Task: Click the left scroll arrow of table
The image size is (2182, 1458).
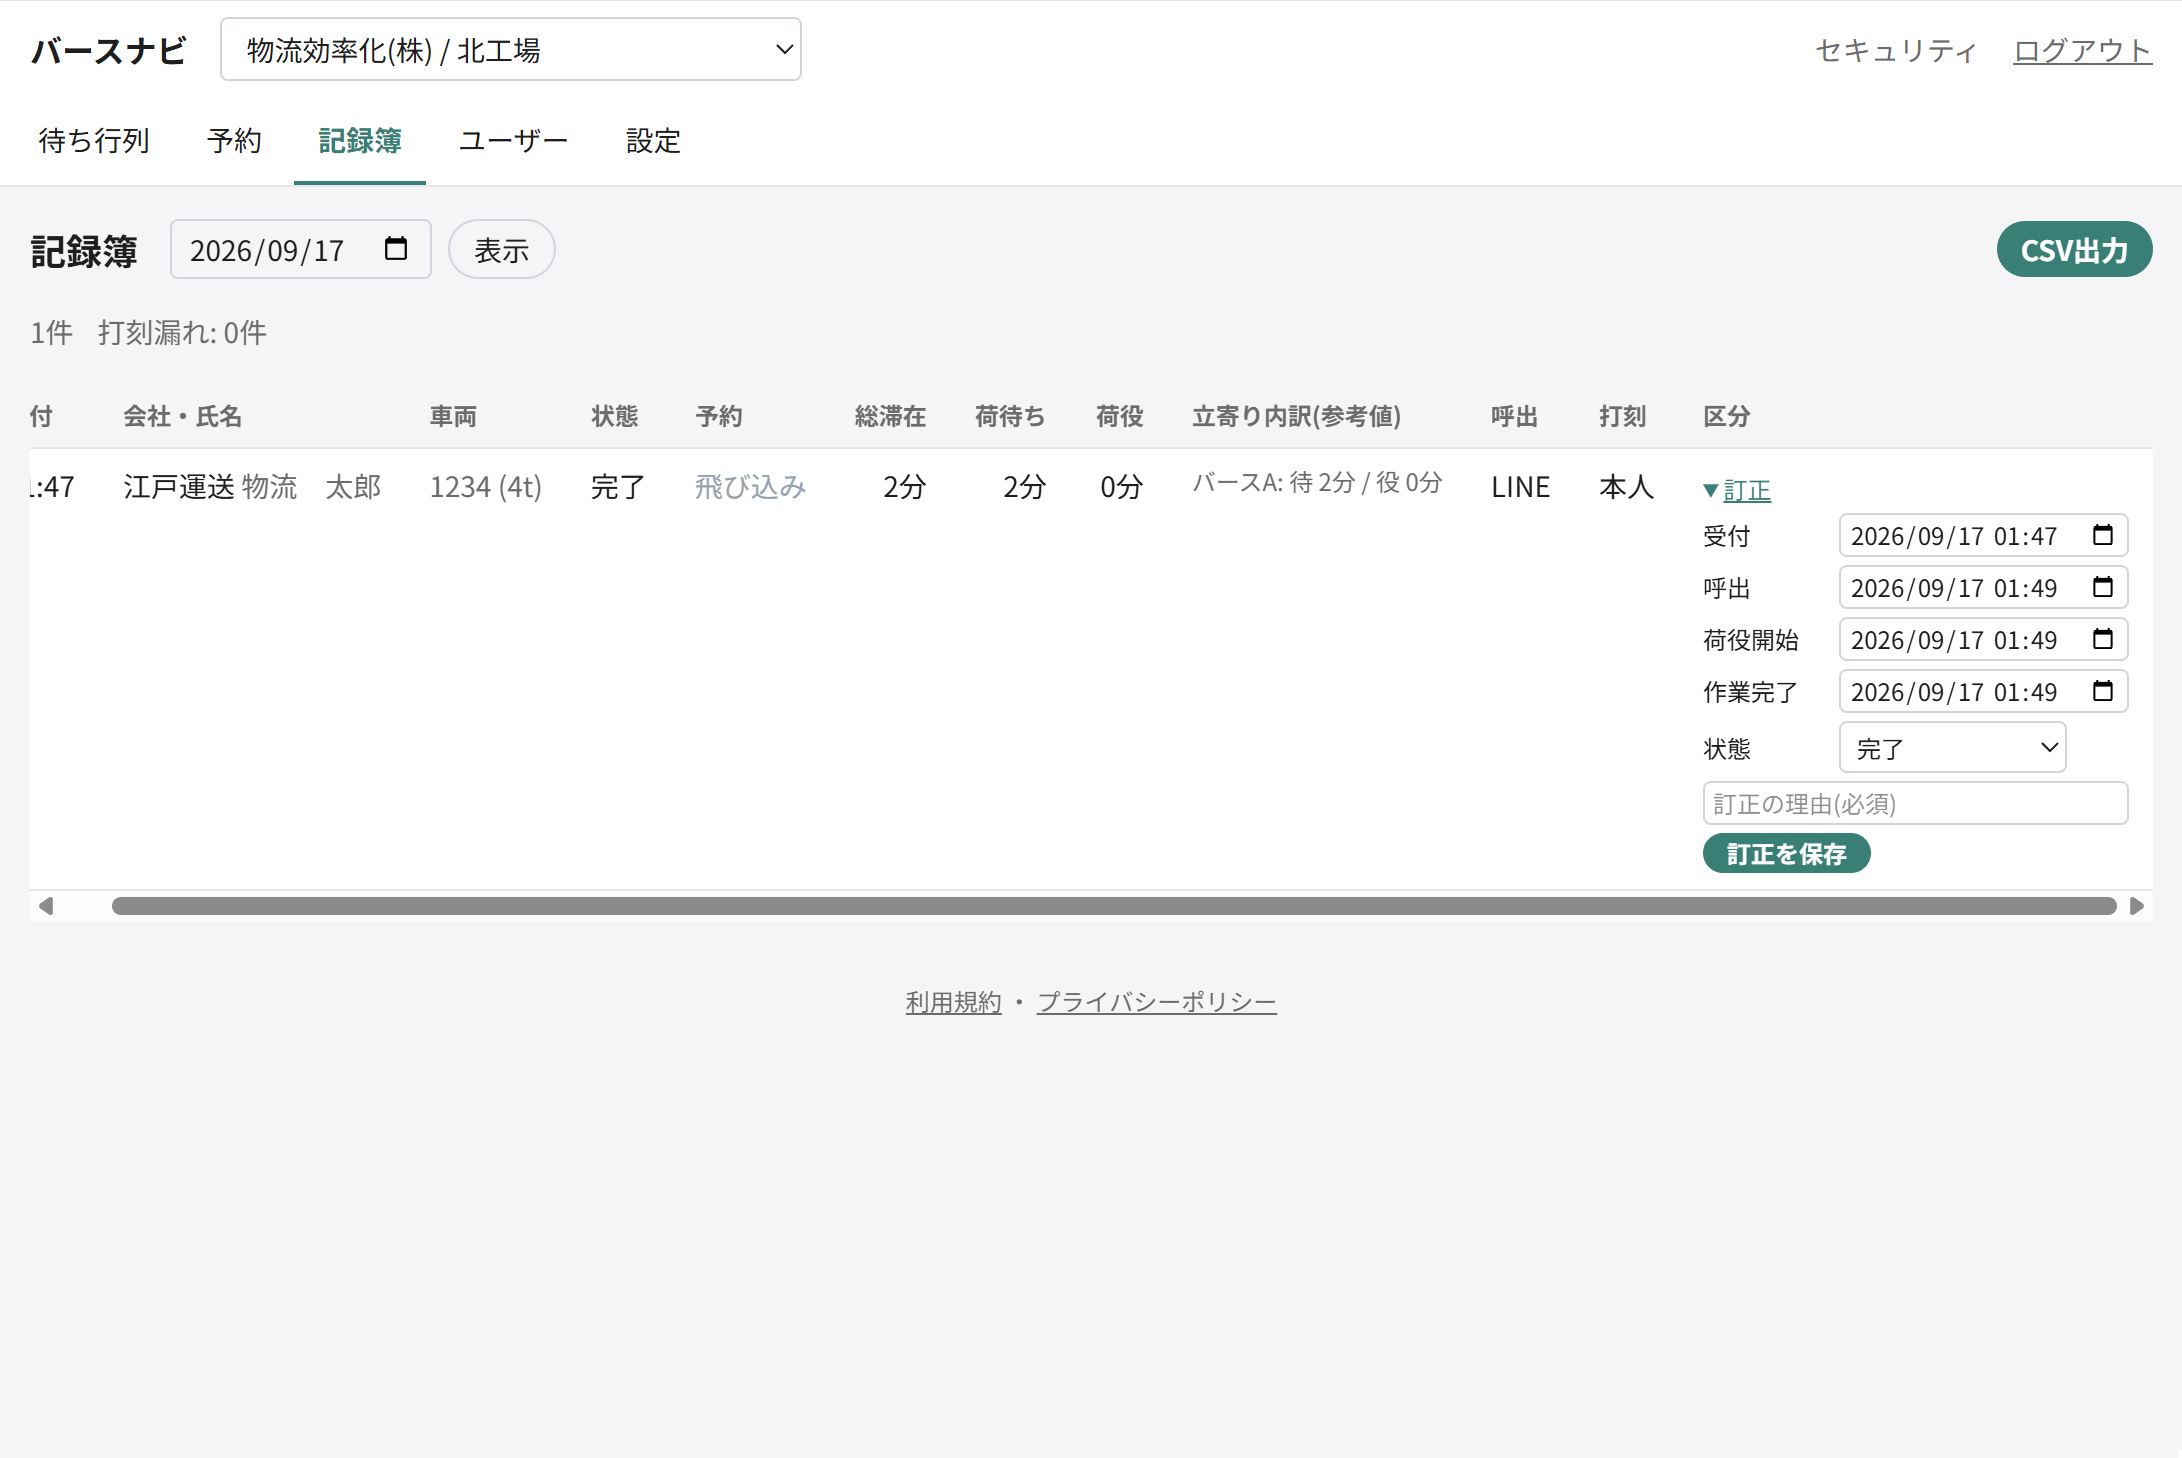Action: point(45,906)
